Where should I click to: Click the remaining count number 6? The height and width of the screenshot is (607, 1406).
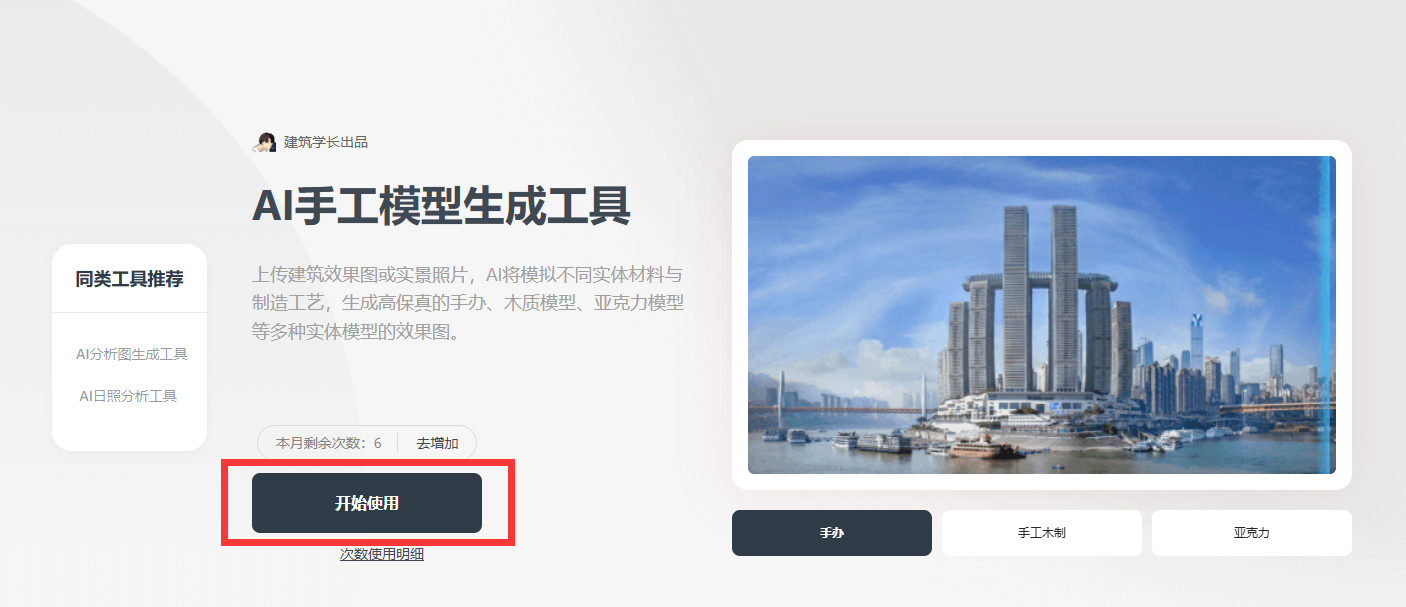pos(378,443)
